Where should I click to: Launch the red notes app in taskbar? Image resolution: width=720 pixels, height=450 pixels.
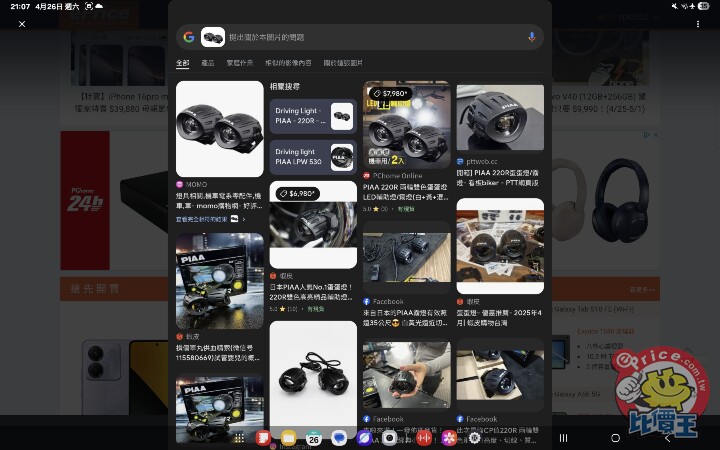(x=263, y=438)
